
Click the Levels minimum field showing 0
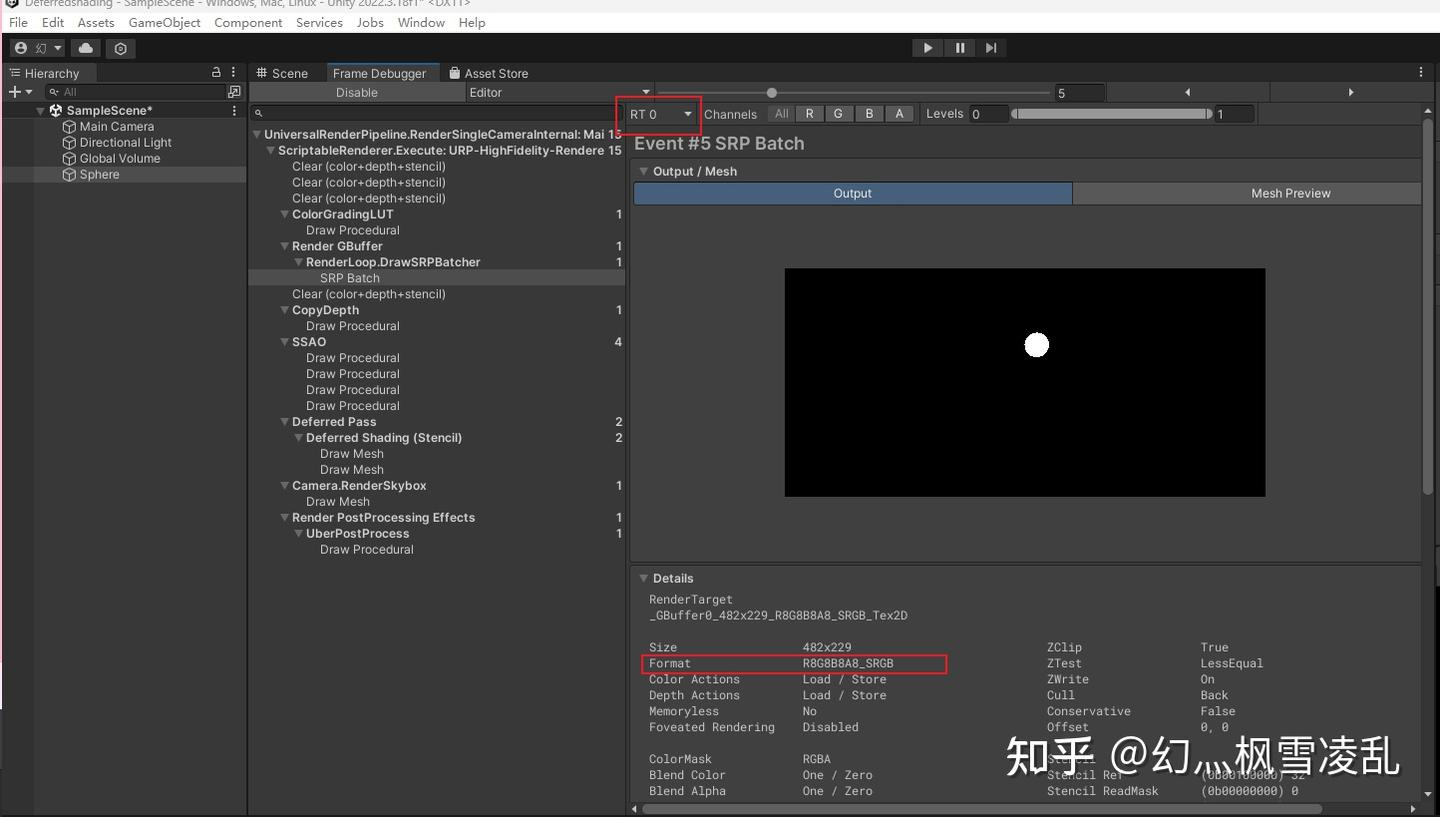tap(988, 114)
